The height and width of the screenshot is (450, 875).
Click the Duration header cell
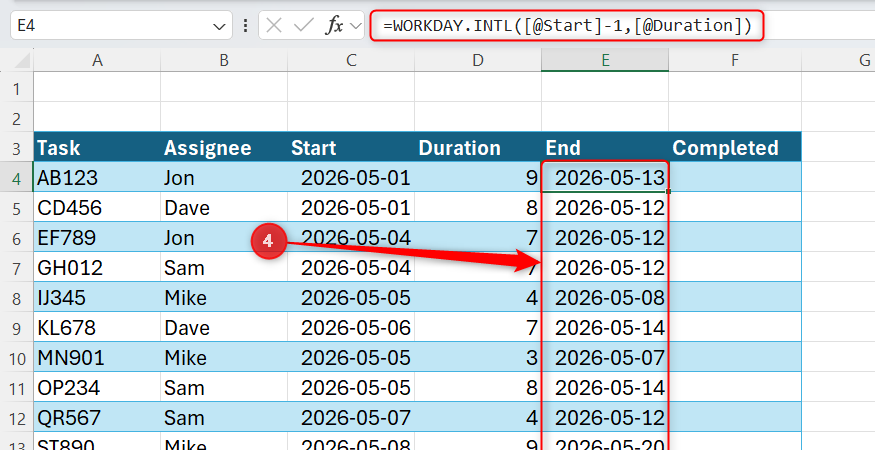click(478, 147)
